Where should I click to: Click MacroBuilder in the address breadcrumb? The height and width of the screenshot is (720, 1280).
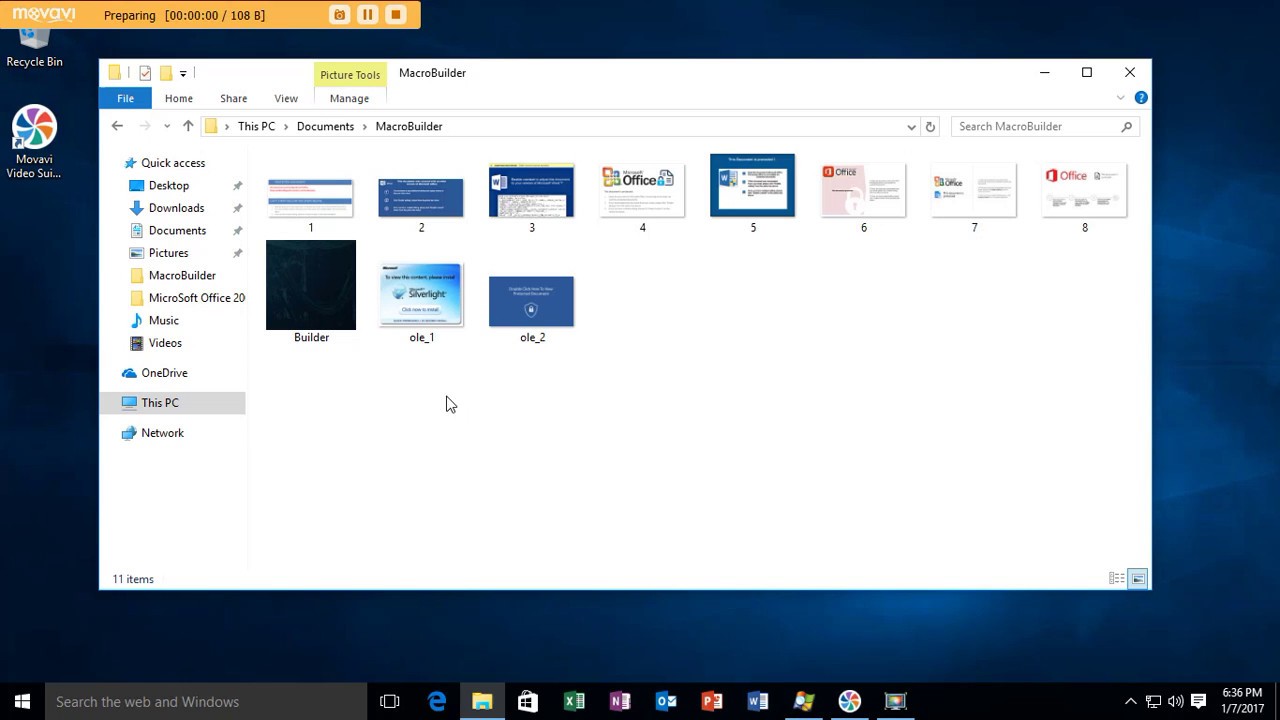pos(409,126)
